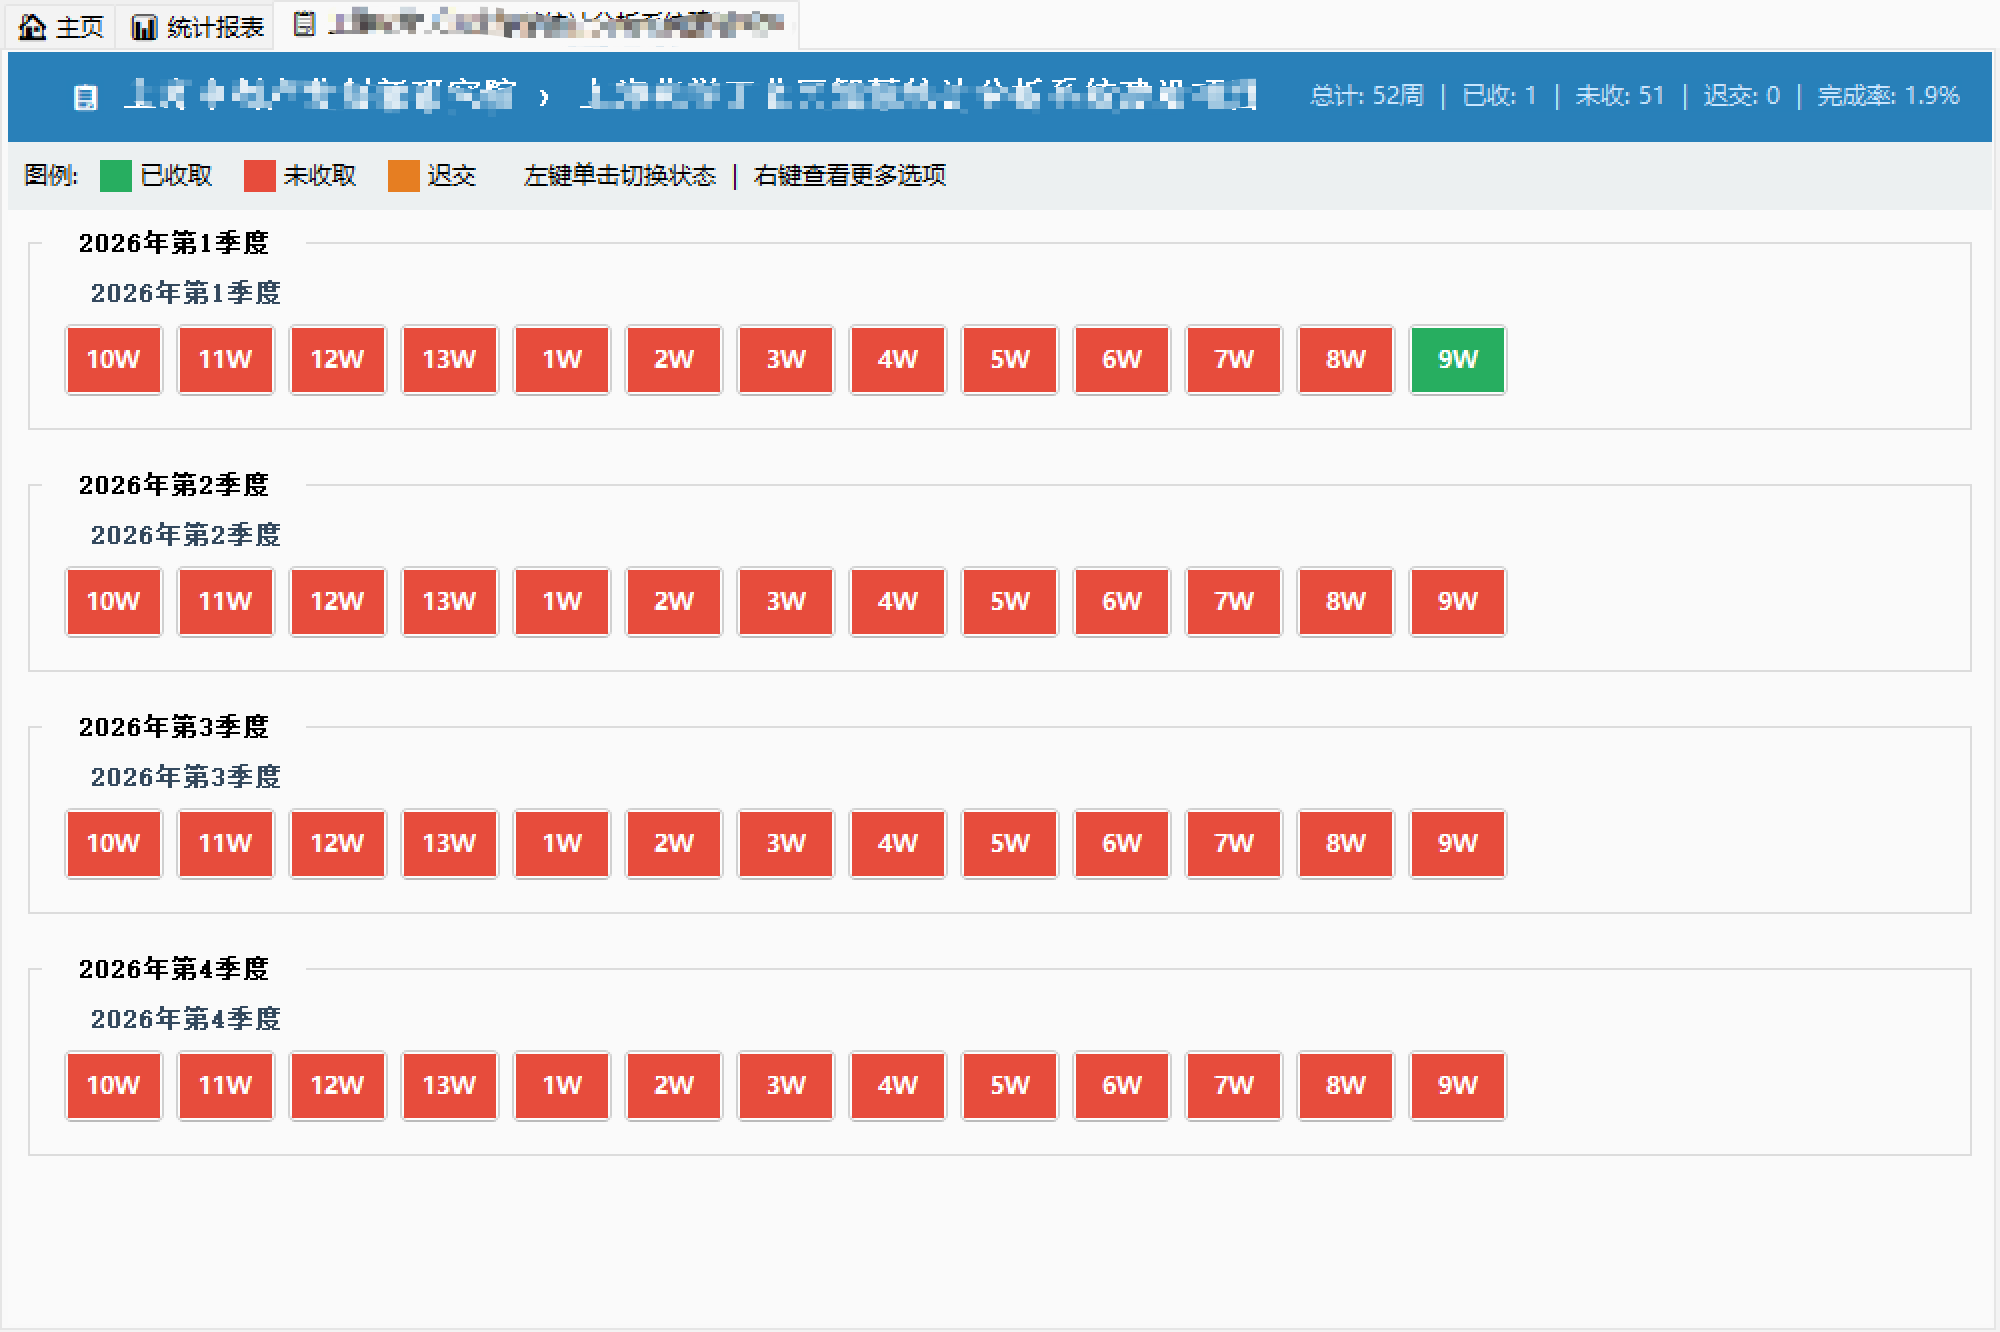
Task: Click the 8W button in quarter 1
Action: coord(1345,360)
